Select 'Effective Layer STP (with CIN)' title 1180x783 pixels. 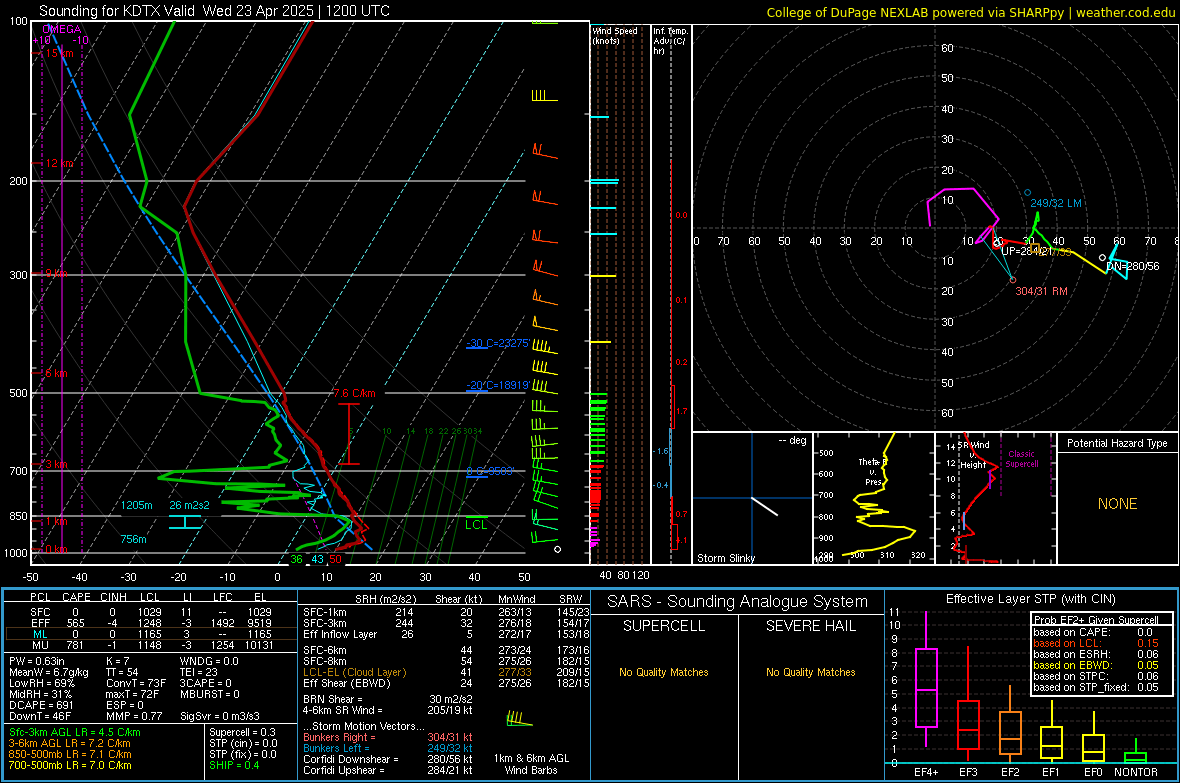[1030, 599]
